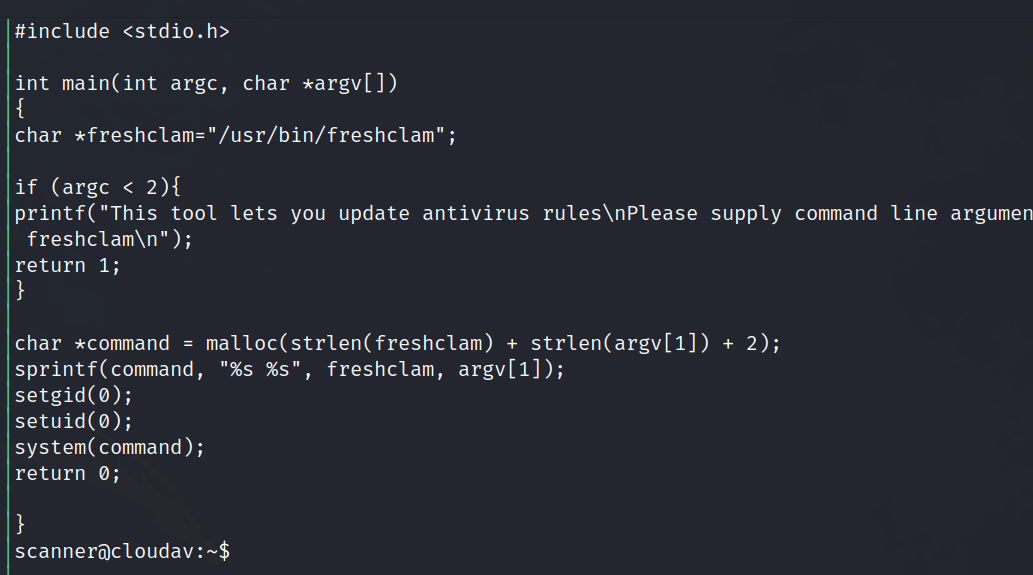
Task: Click the wrapped 'freshclam\n");' line
Action: [x=109, y=239]
